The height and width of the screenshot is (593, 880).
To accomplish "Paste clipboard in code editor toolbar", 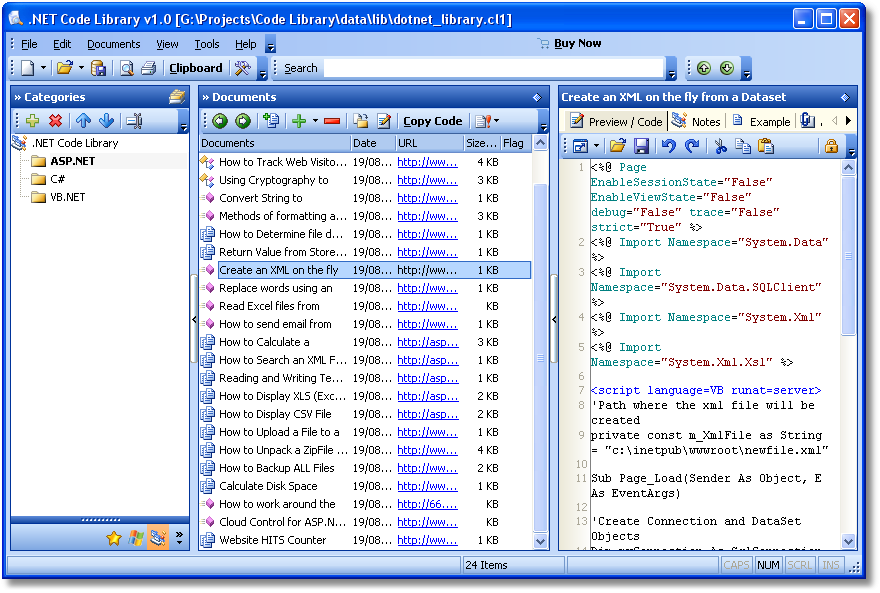I will pos(766,146).
